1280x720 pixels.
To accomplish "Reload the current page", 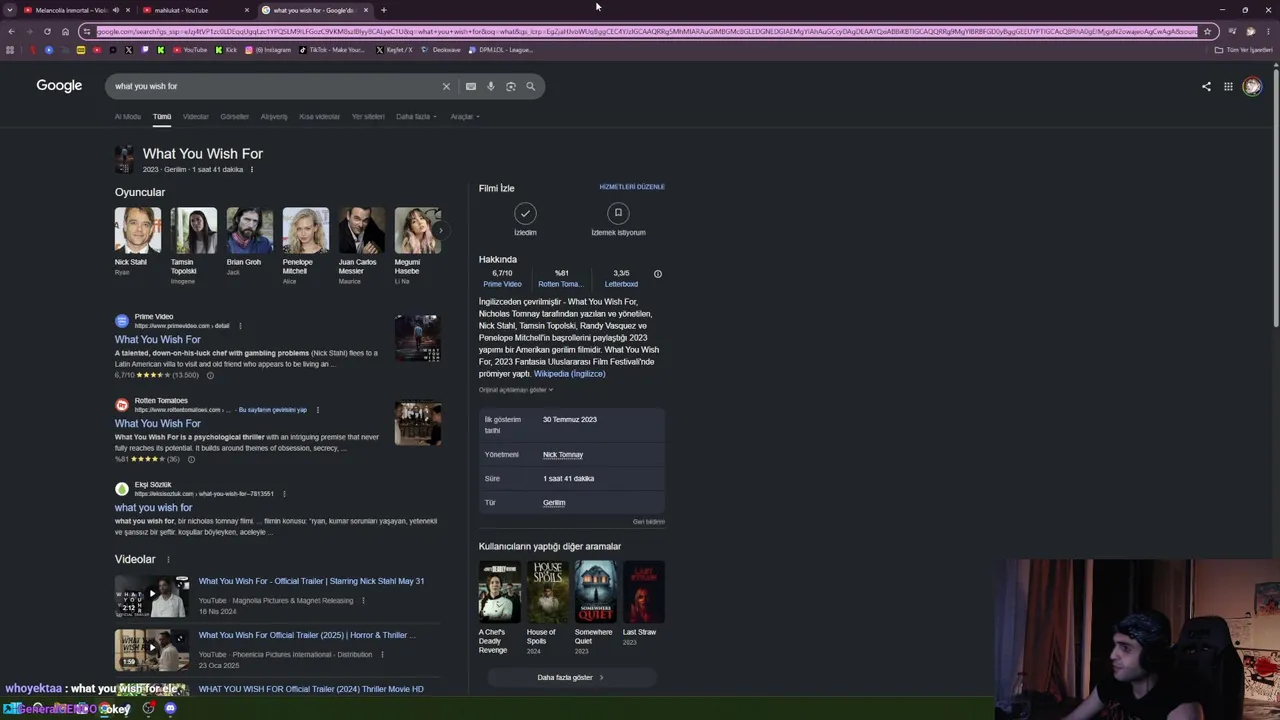I will [x=47, y=31].
